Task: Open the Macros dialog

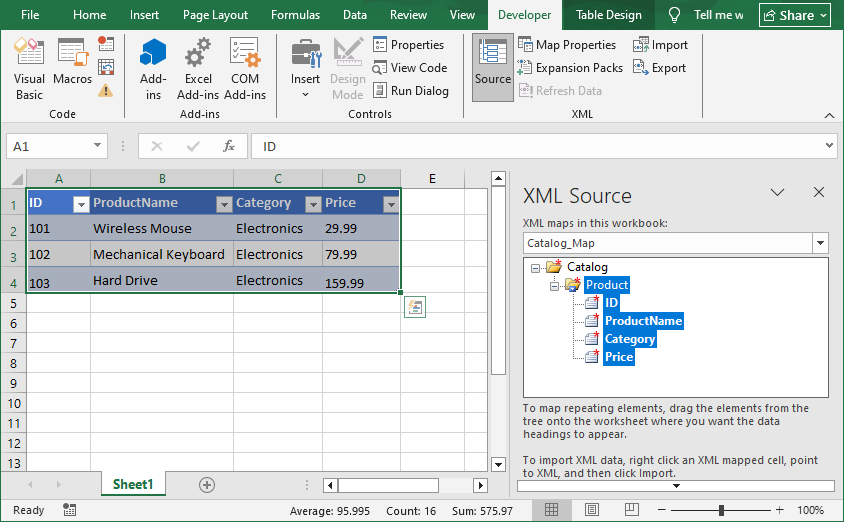Action: [x=73, y=61]
